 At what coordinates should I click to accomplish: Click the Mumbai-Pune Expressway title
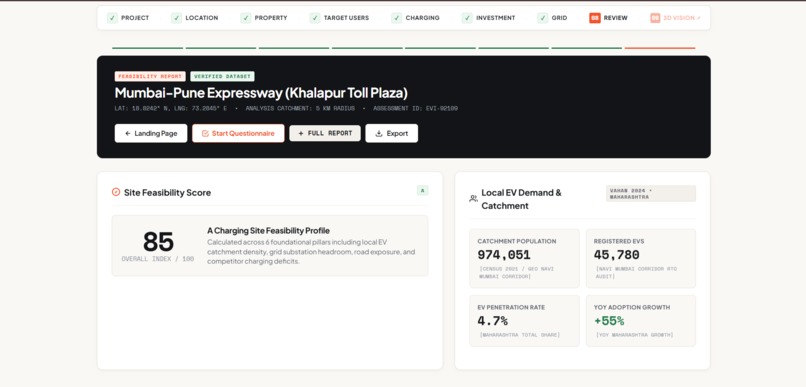pos(261,93)
